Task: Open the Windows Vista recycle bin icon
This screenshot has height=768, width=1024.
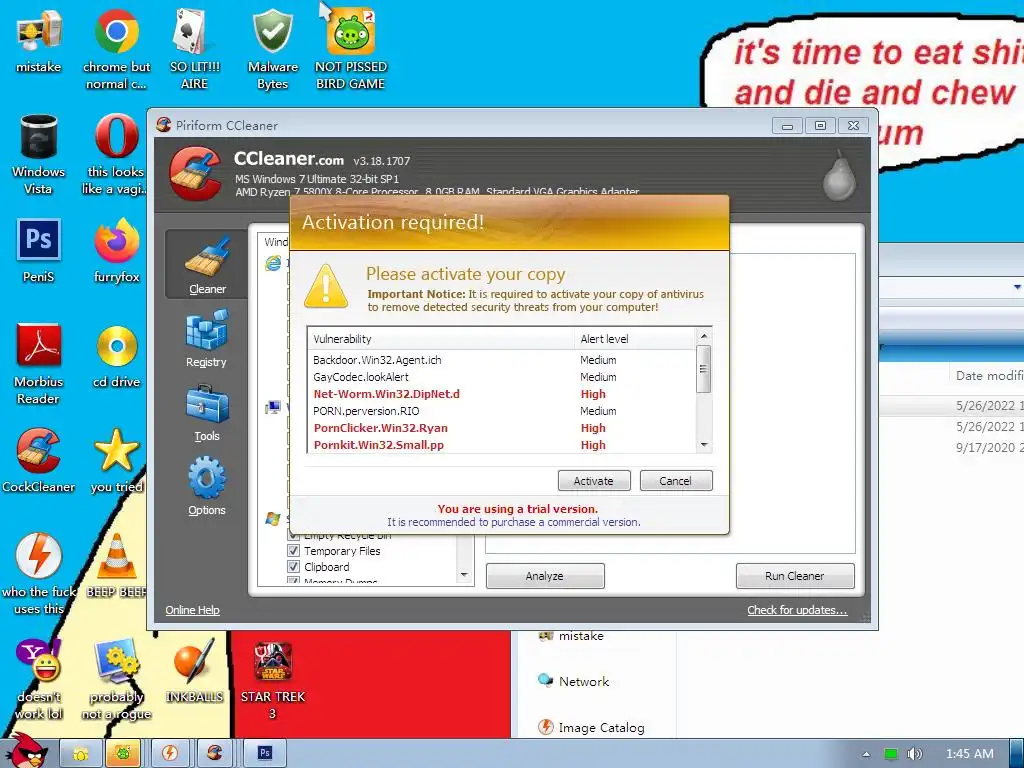Action: [39, 154]
